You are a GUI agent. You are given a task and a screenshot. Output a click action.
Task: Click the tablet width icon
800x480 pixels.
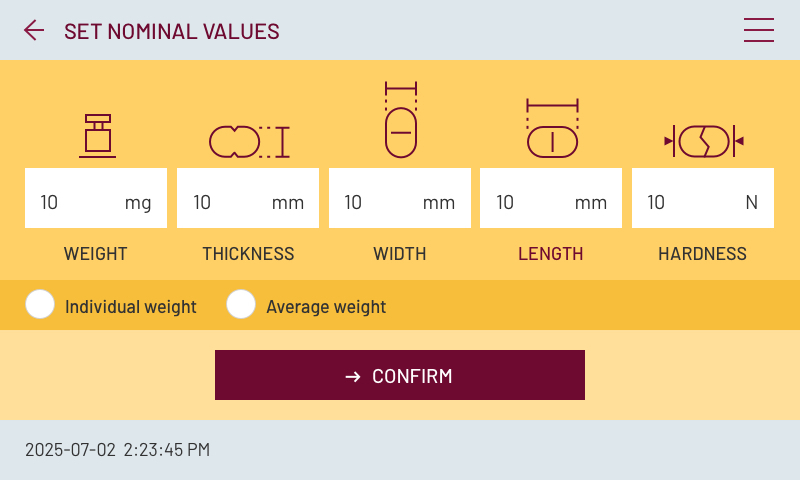400,120
